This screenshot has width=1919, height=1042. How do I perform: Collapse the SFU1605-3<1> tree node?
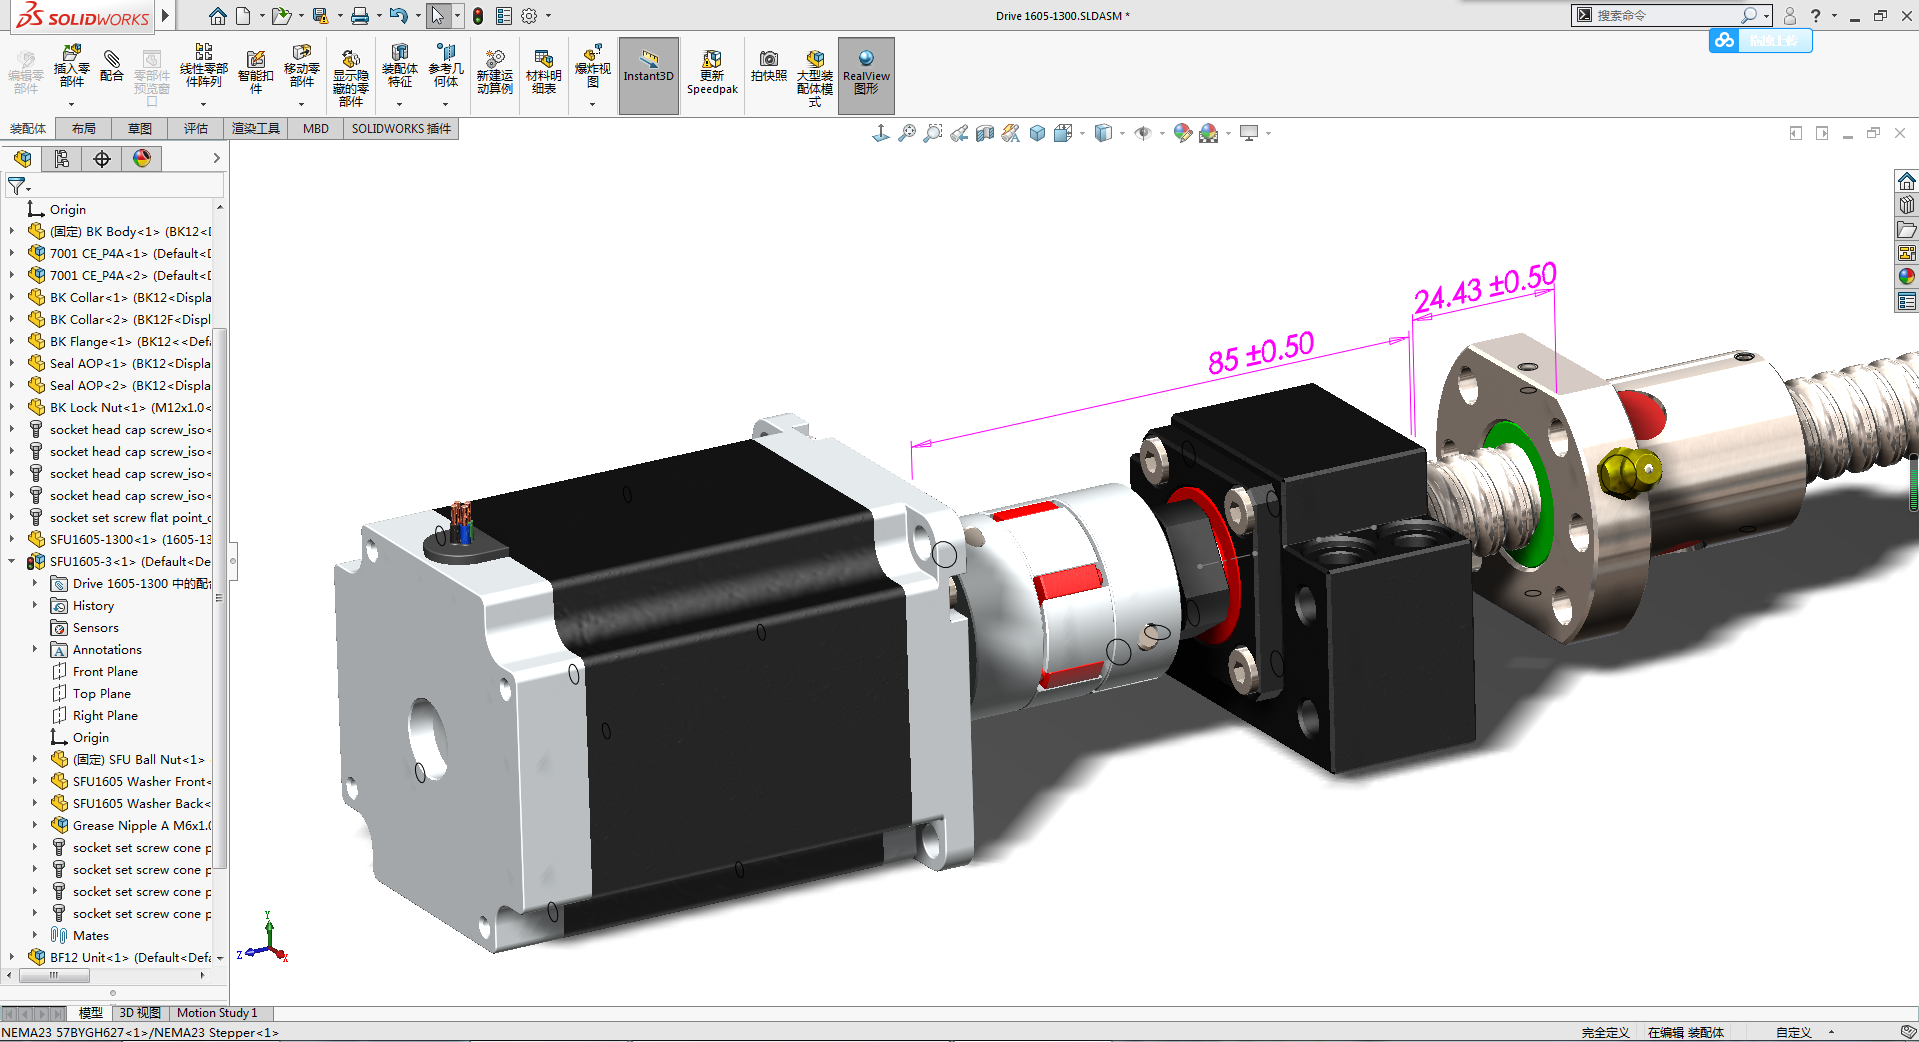point(12,562)
